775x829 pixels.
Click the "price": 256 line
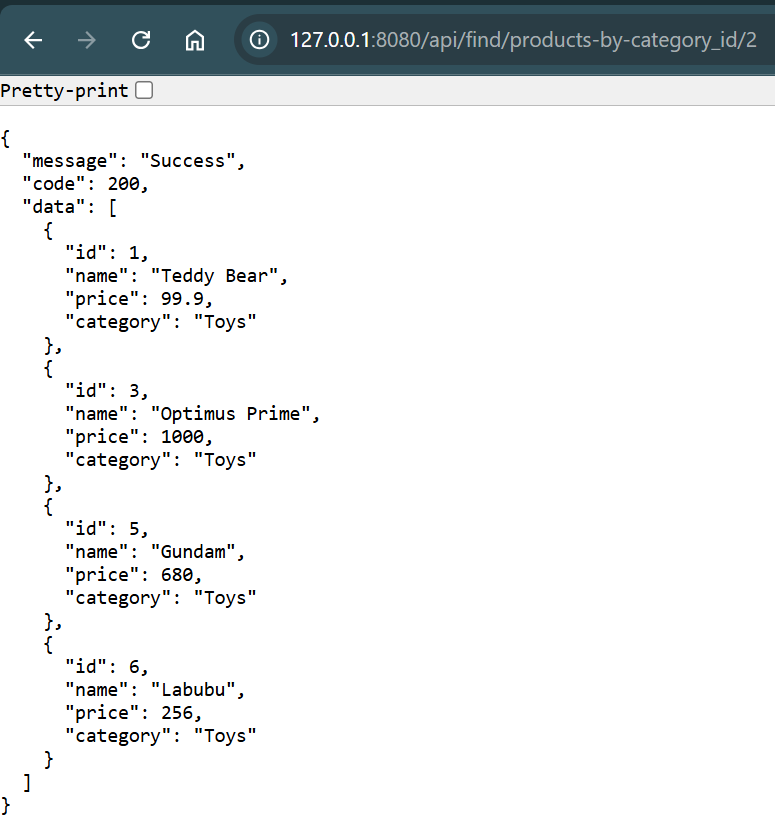point(134,713)
